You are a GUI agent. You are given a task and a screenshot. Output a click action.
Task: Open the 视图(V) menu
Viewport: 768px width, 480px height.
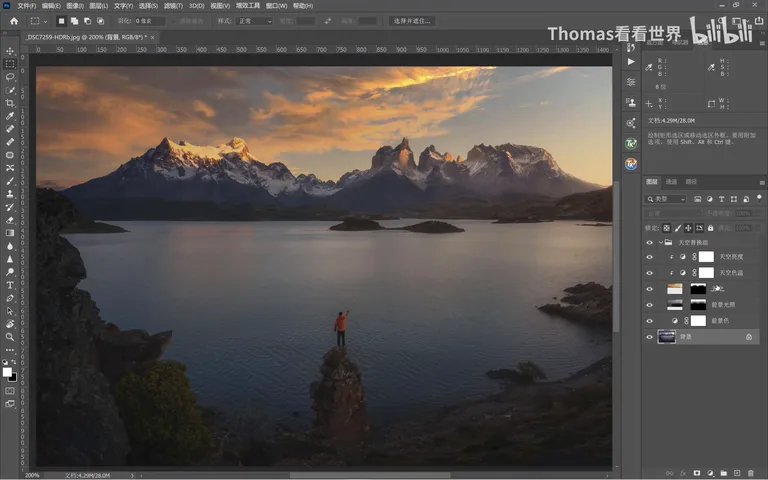pyautogui.click(x=220, y=6)
